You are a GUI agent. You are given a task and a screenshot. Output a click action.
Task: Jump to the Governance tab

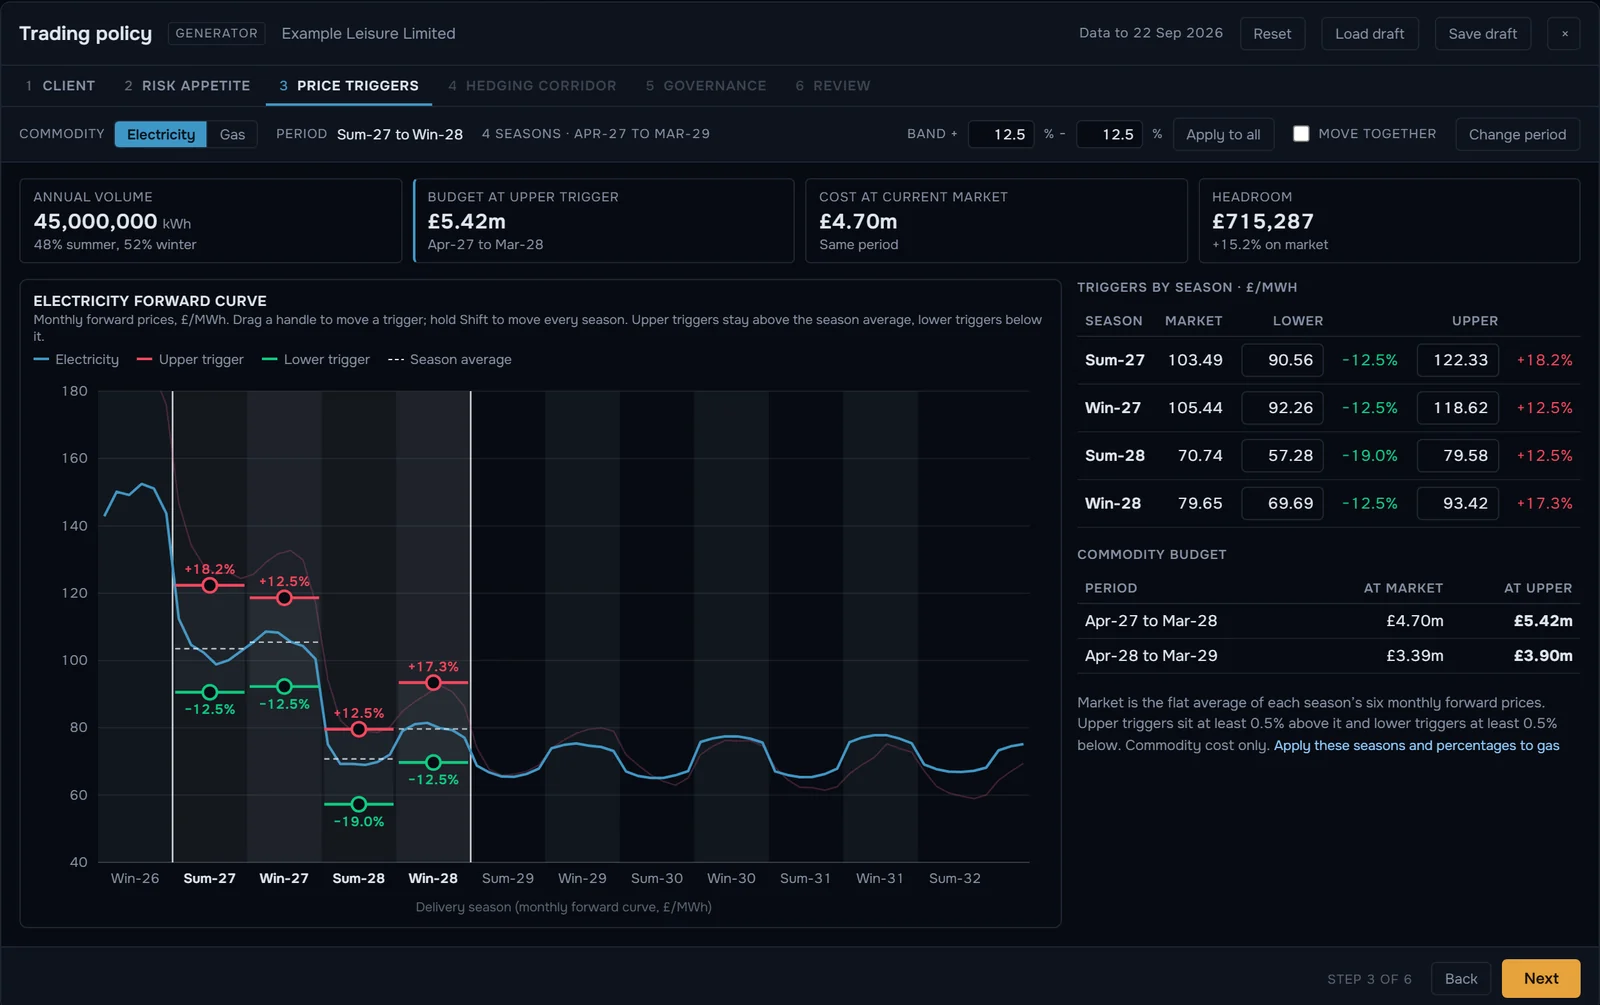[x=706, y=86]
